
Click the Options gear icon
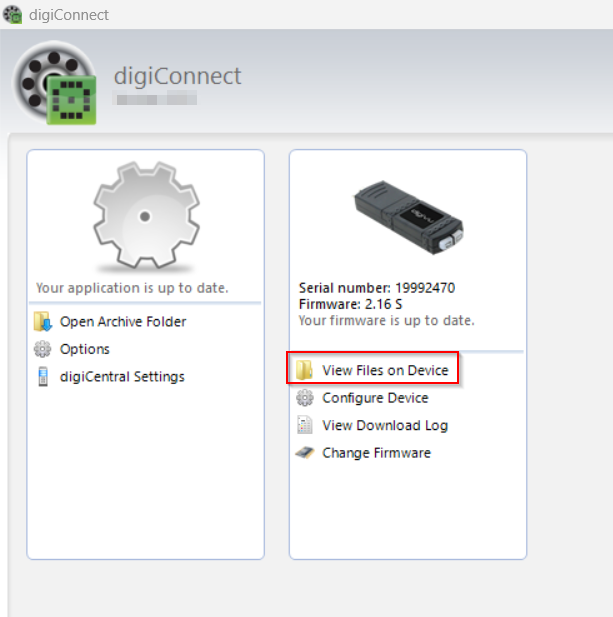click(x=42, y=349)
